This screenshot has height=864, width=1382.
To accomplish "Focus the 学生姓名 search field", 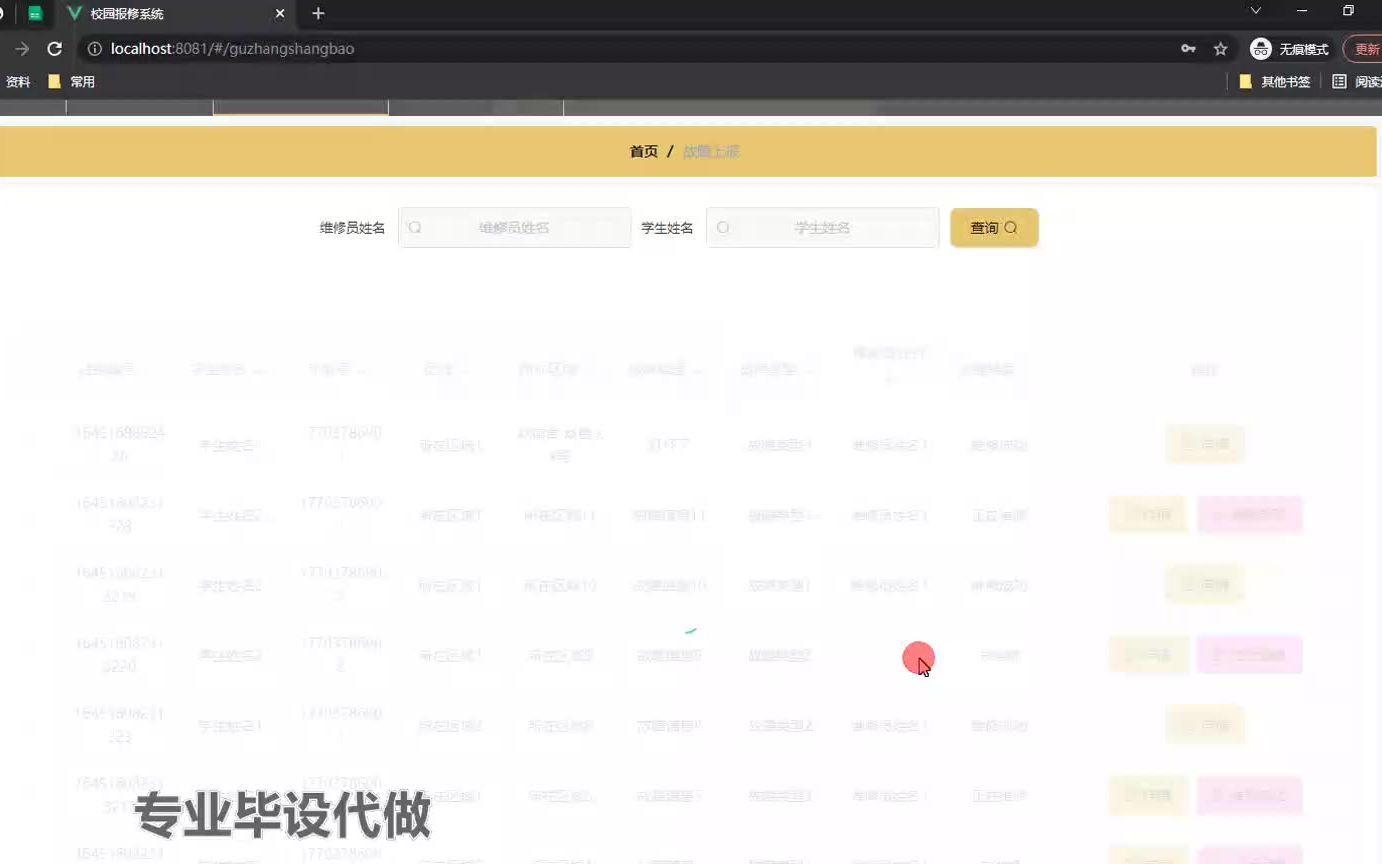I will (822, 227).
